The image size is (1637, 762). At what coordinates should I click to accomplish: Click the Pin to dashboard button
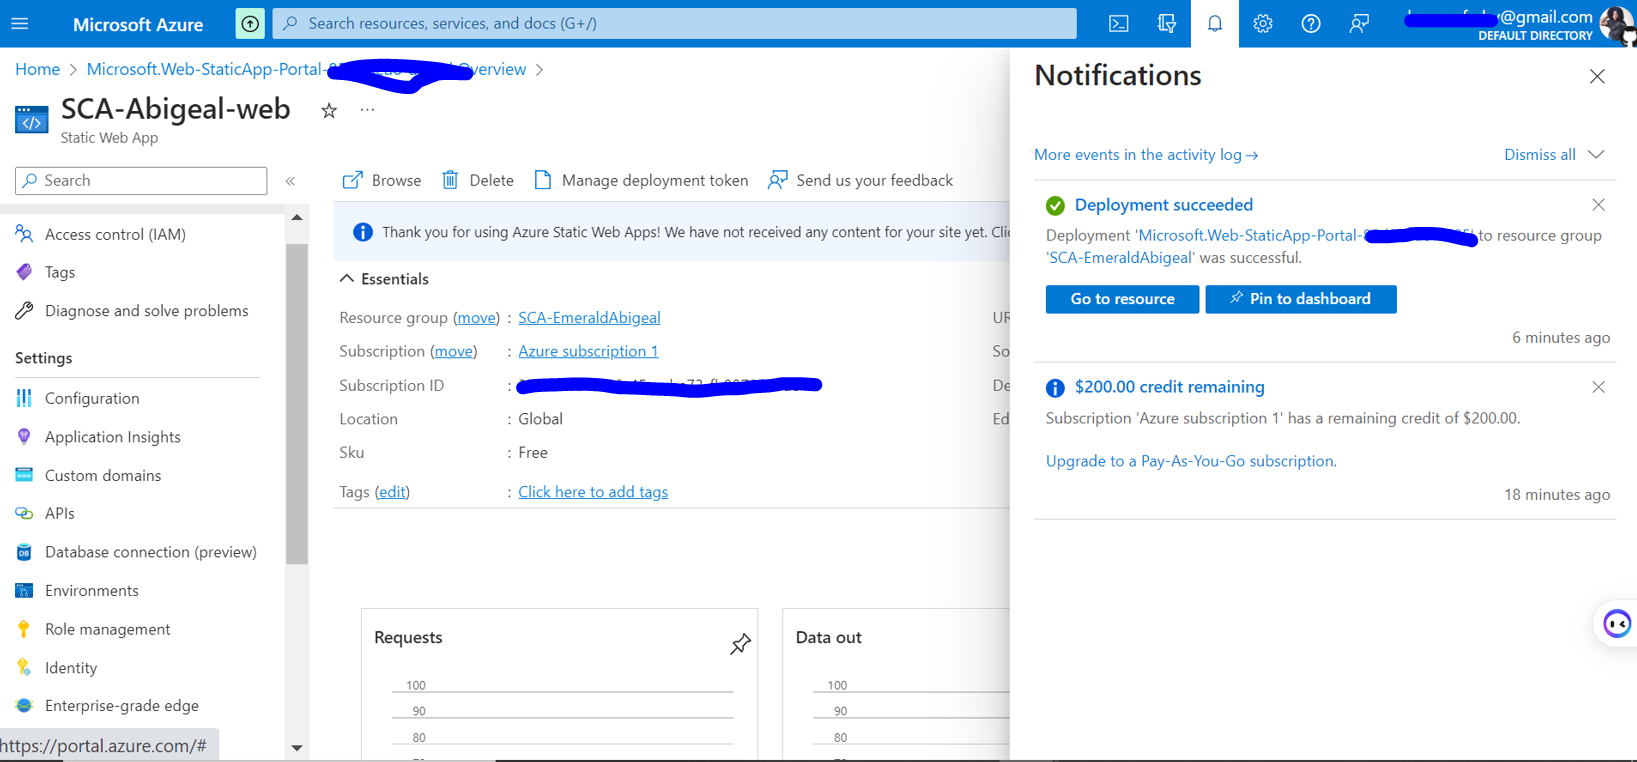[1300, 299]
